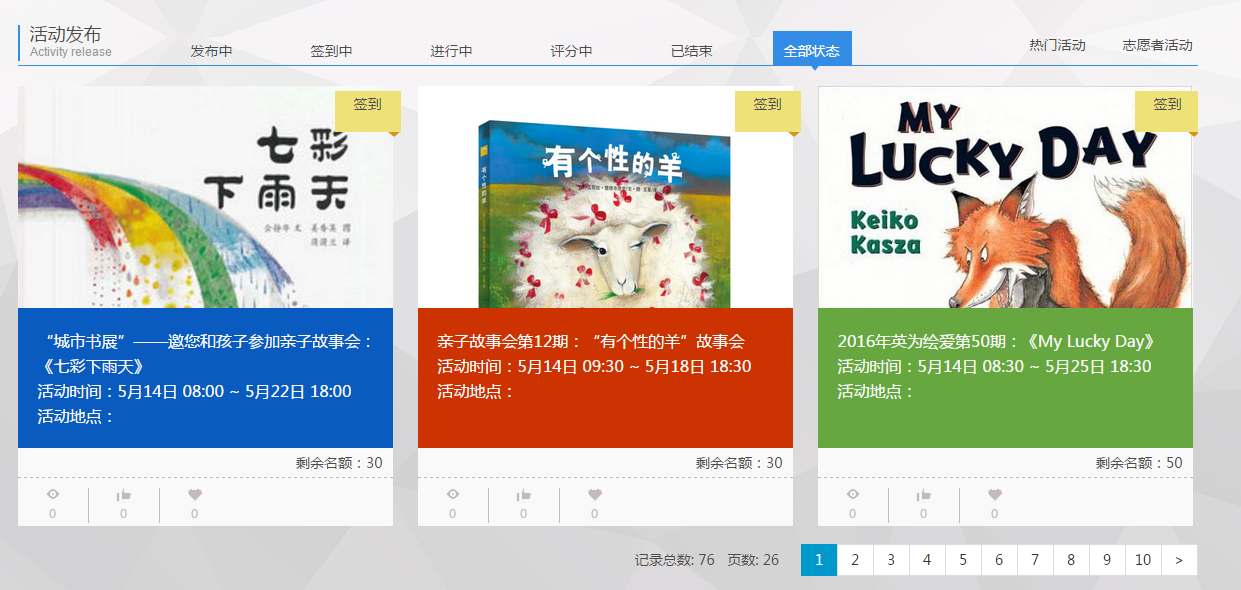Click the next page arrow button

[x=1179, y=560]
